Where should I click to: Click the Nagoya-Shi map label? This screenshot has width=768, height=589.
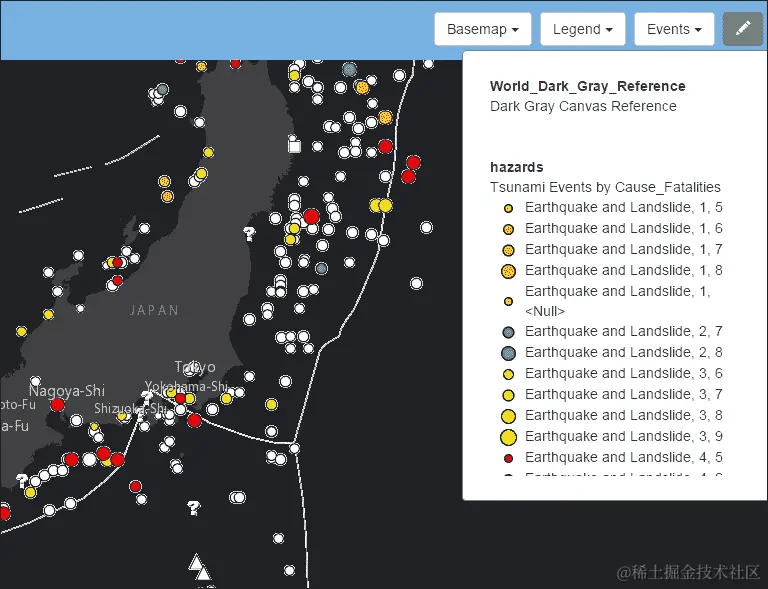(67, 391)
